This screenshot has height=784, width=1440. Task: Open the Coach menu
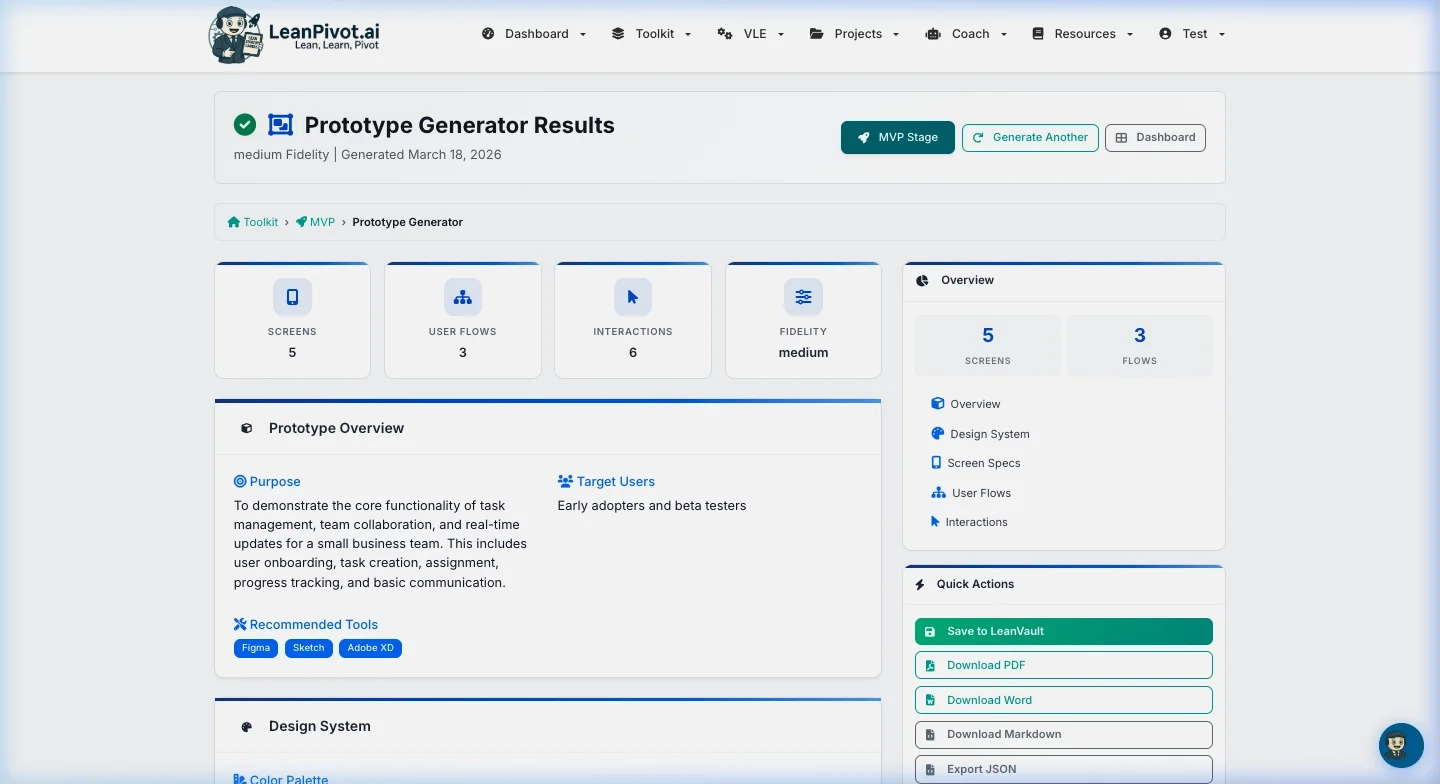pos(966,33)
